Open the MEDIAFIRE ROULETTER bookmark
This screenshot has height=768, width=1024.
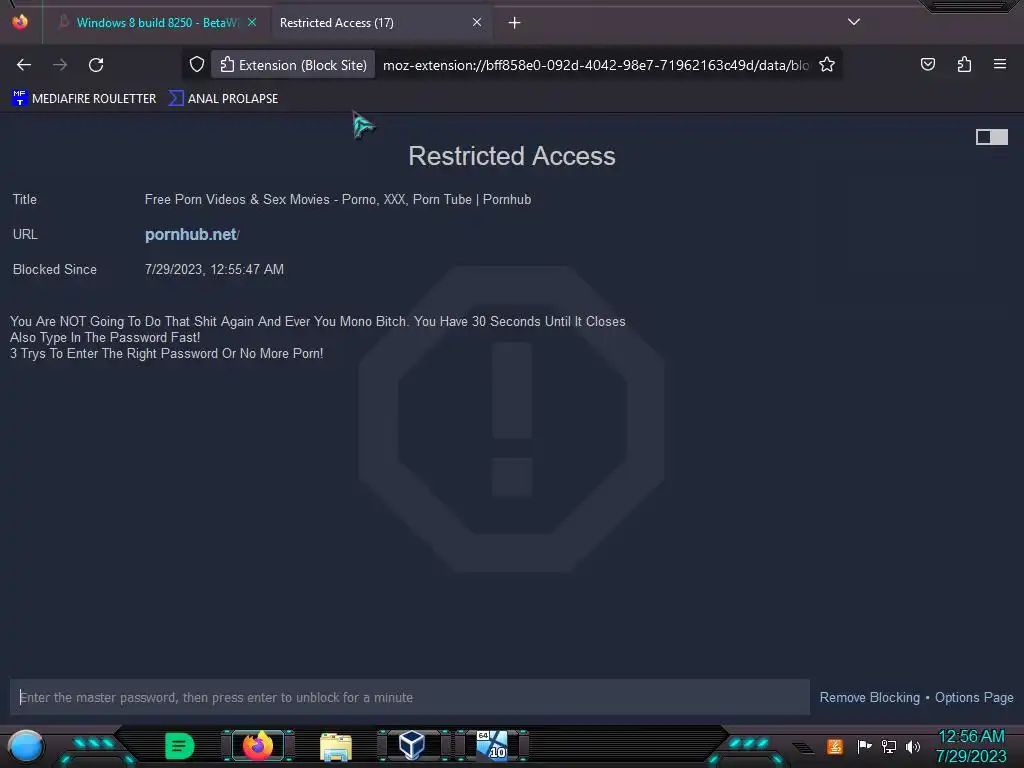coord(84,99)
